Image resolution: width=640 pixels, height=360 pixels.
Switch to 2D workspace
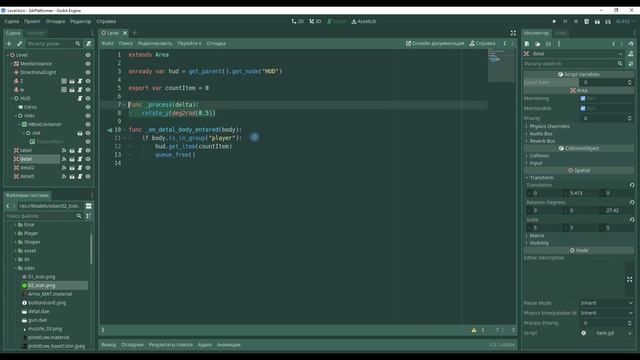[x=298, y=21]
